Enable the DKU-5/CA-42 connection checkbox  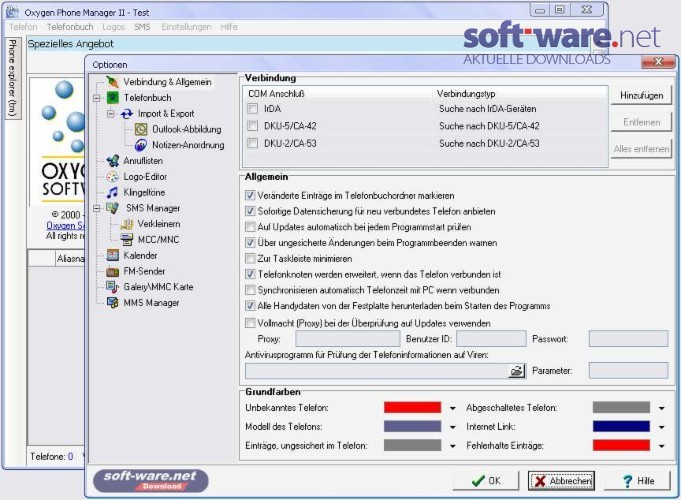pos(252,126)
